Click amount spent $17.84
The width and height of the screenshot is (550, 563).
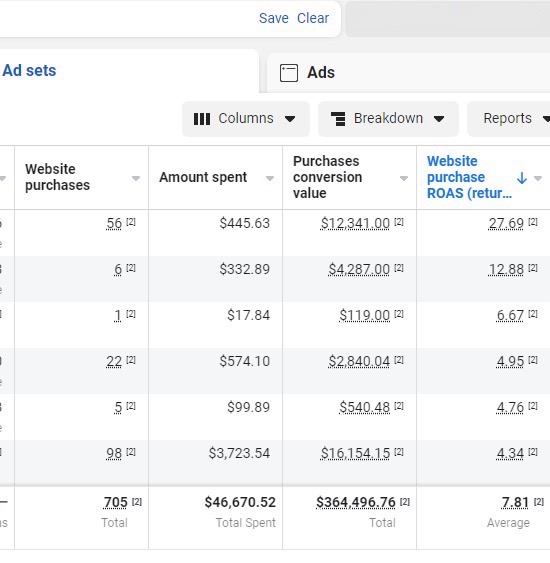[248, 315]
